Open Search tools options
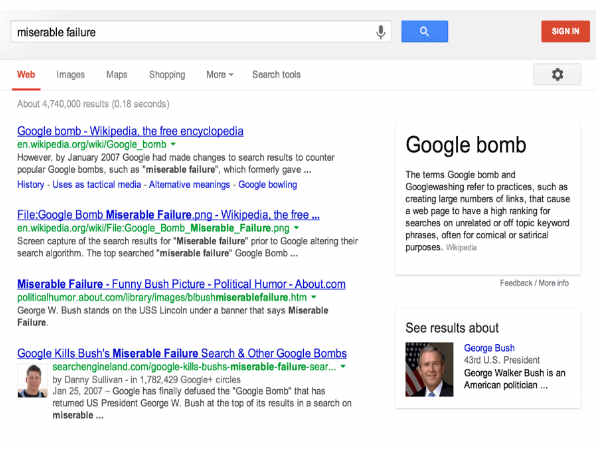 276,75
